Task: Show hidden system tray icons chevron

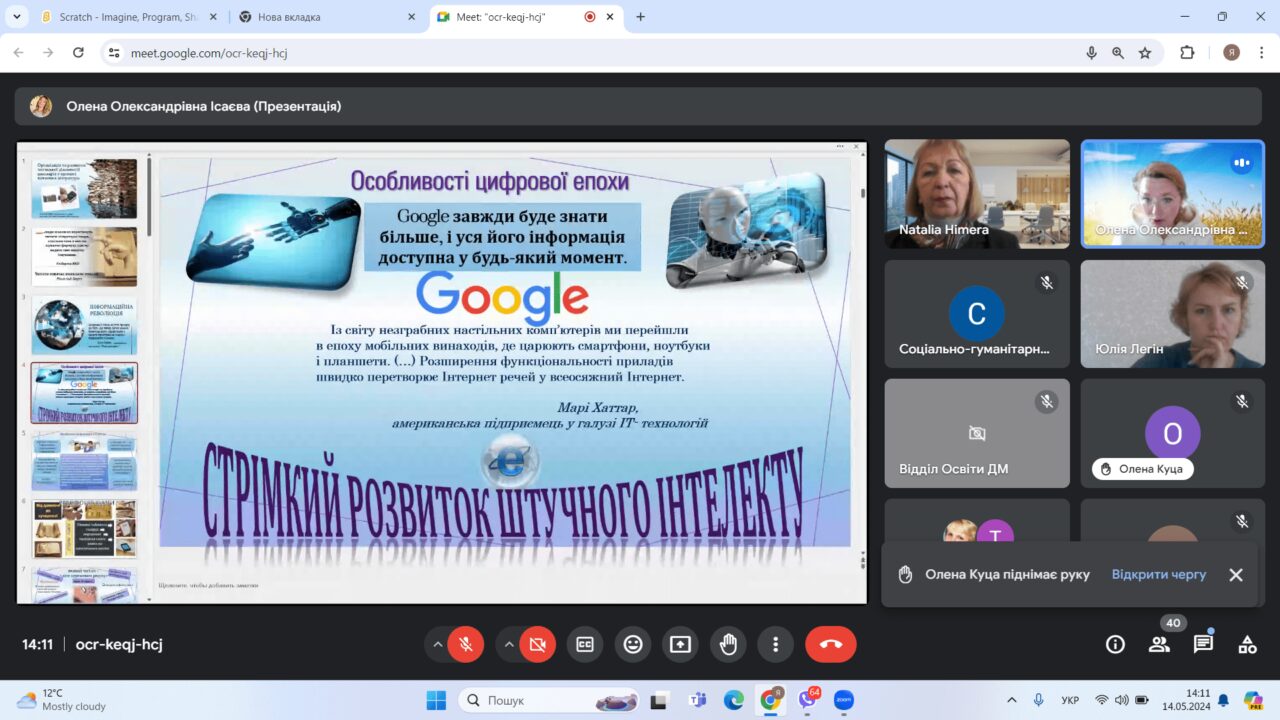Action: pos(1012,700)
